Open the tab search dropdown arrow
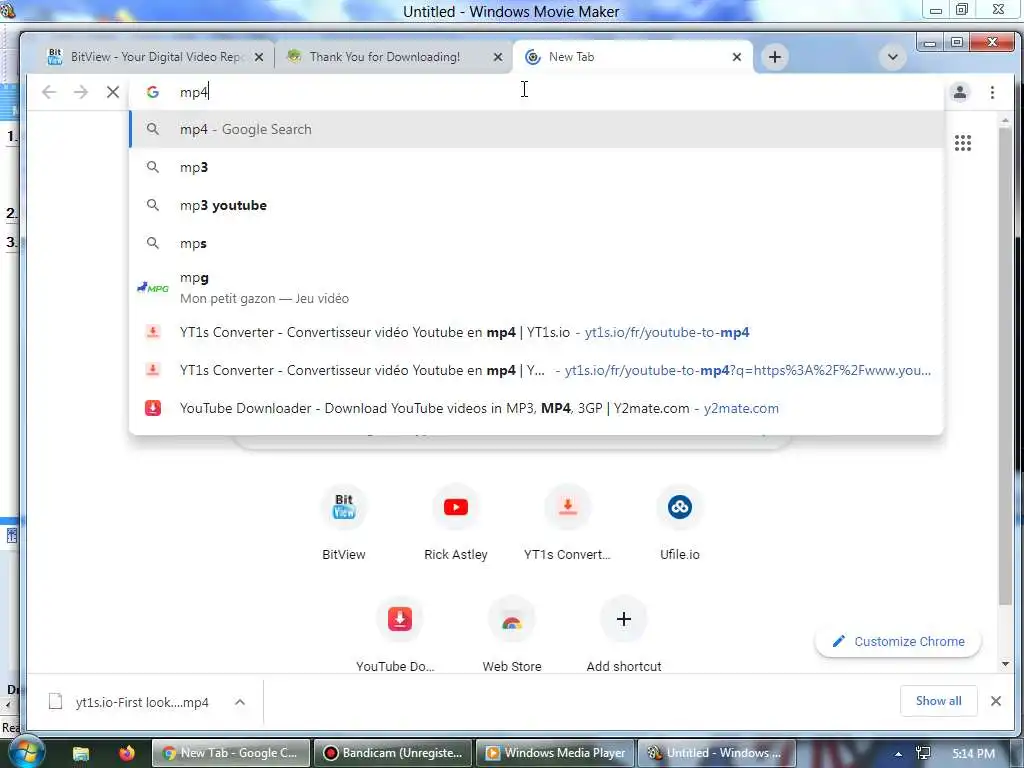Viewport: 1024px width, 768px height. tap(892, 57)
